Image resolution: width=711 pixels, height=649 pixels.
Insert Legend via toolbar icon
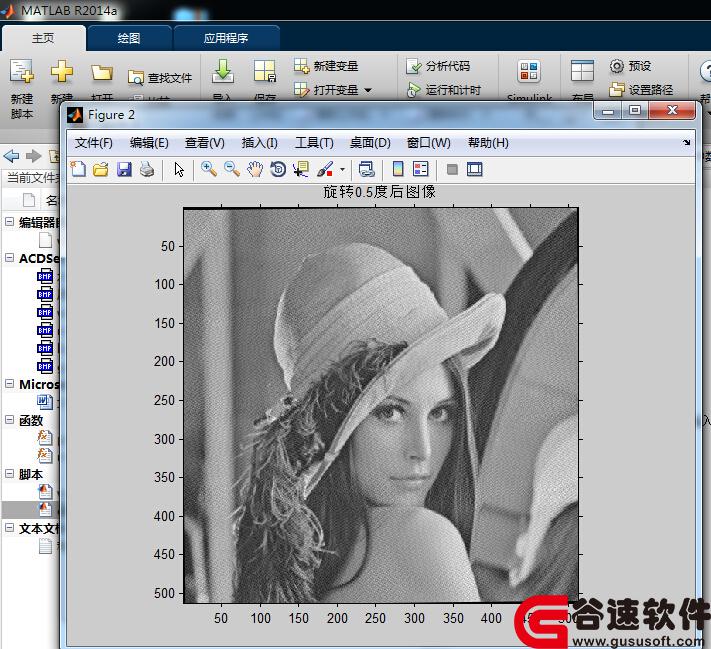coord(421,169)
